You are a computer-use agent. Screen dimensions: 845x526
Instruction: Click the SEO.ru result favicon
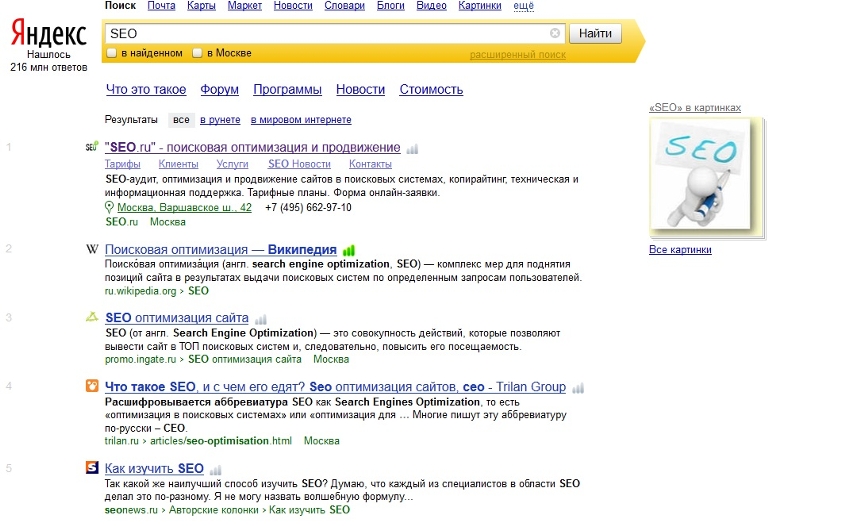(x=92, y=147)
